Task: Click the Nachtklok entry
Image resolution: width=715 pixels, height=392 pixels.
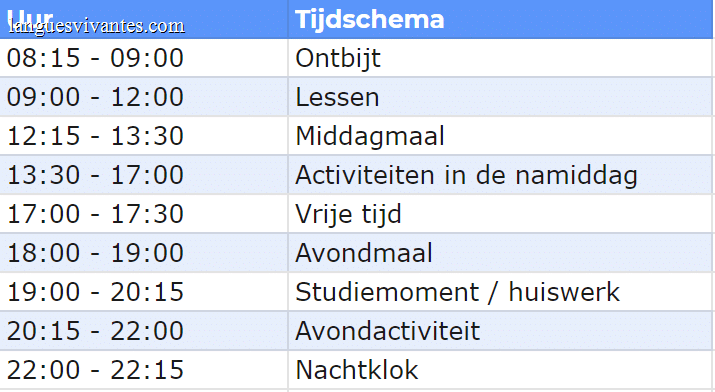Action: pos(500,370)
